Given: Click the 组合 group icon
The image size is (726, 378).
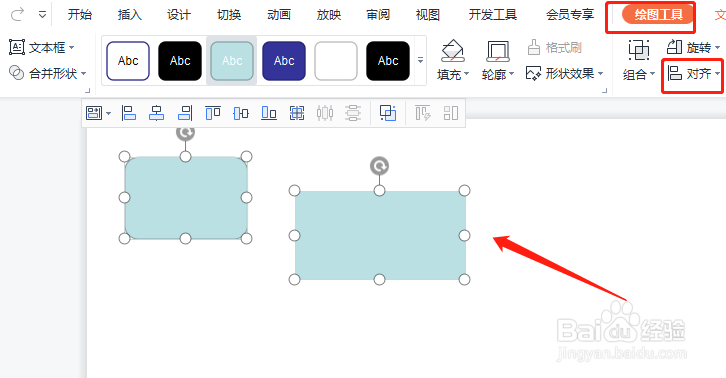Looking at the screenshot, I should click(638, 50).
